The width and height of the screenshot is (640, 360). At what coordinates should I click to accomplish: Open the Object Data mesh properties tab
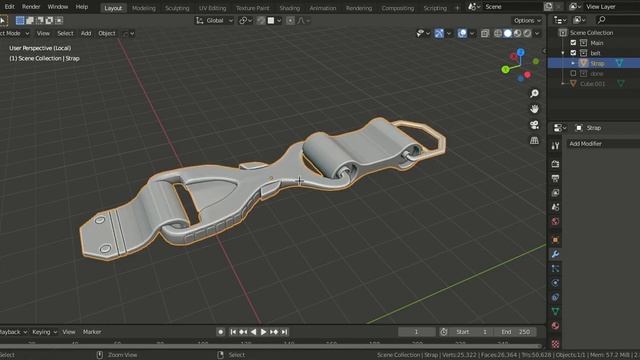[555, 311]
